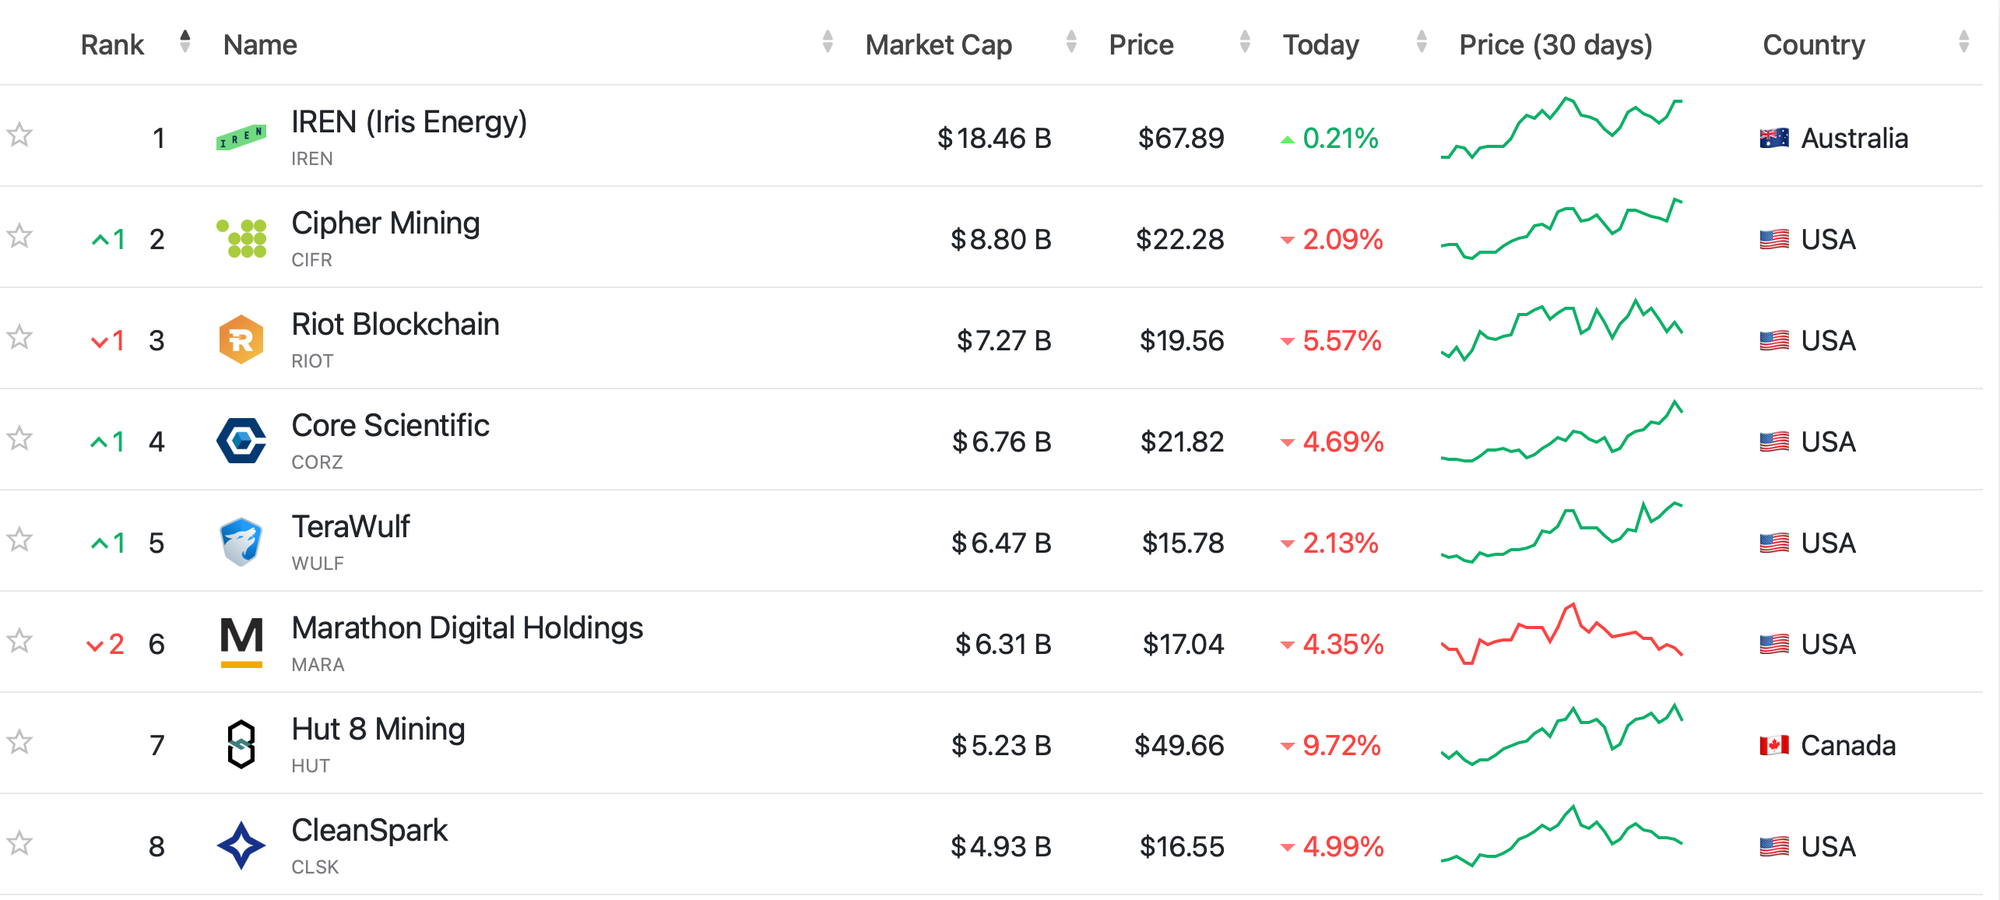Click the Core Scientific hexagon logo
The width and height of the screenshot is (2000, 900).
(x=241, y=441)
